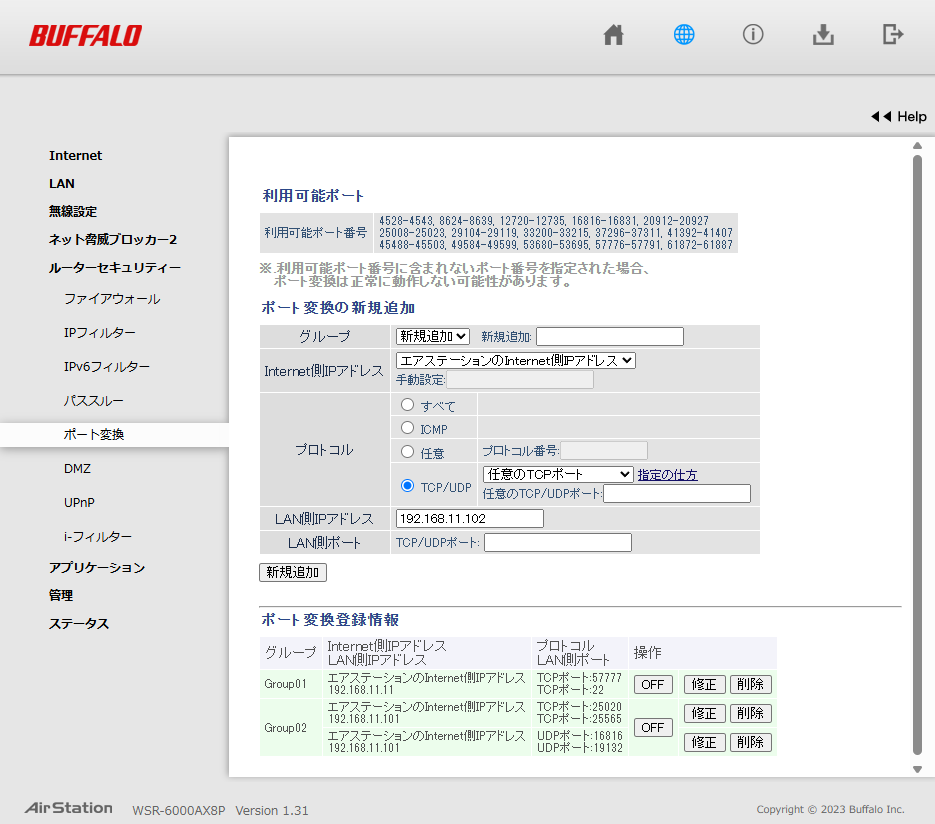Click 修正 for Group01 entry

pos(704,684)
